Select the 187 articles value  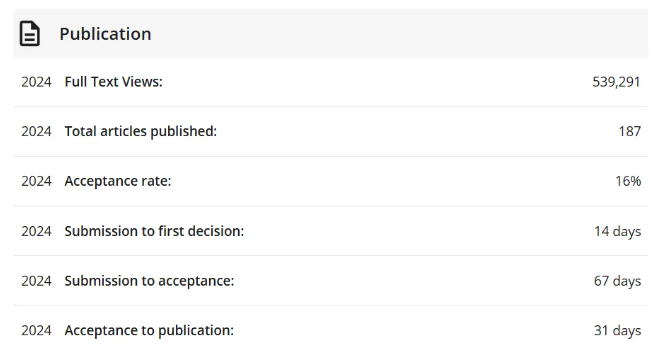[x=630, y=131]
